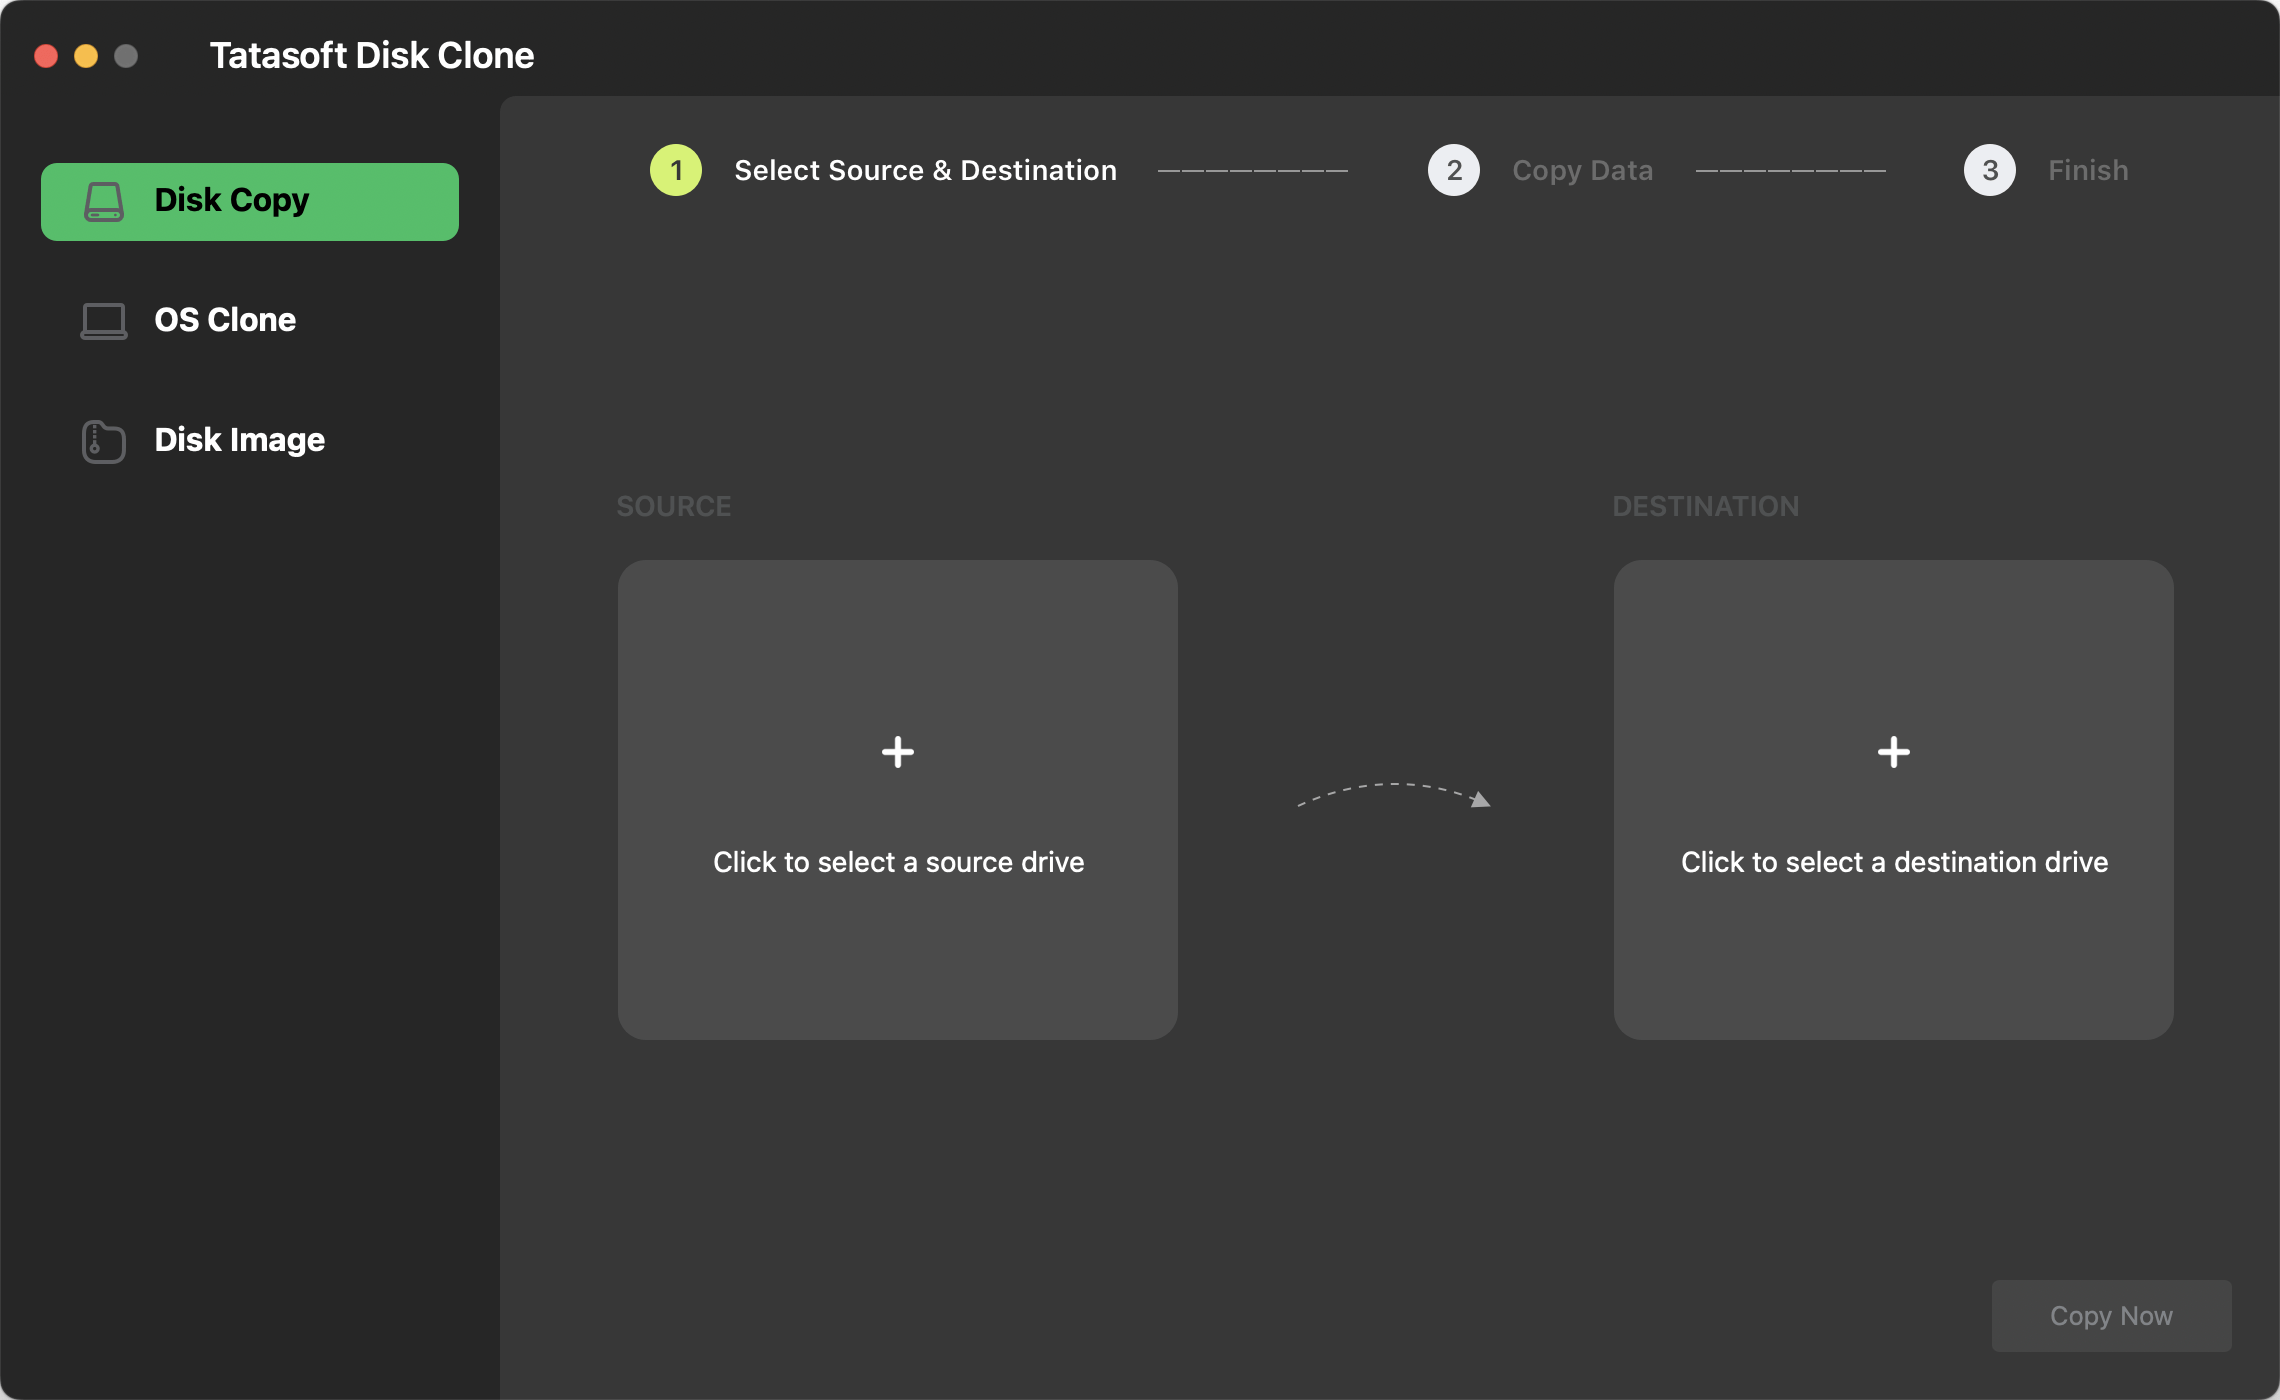Open the Disk Copy section
This screenshot has width=2280, height=1400.
coord(231,200)
